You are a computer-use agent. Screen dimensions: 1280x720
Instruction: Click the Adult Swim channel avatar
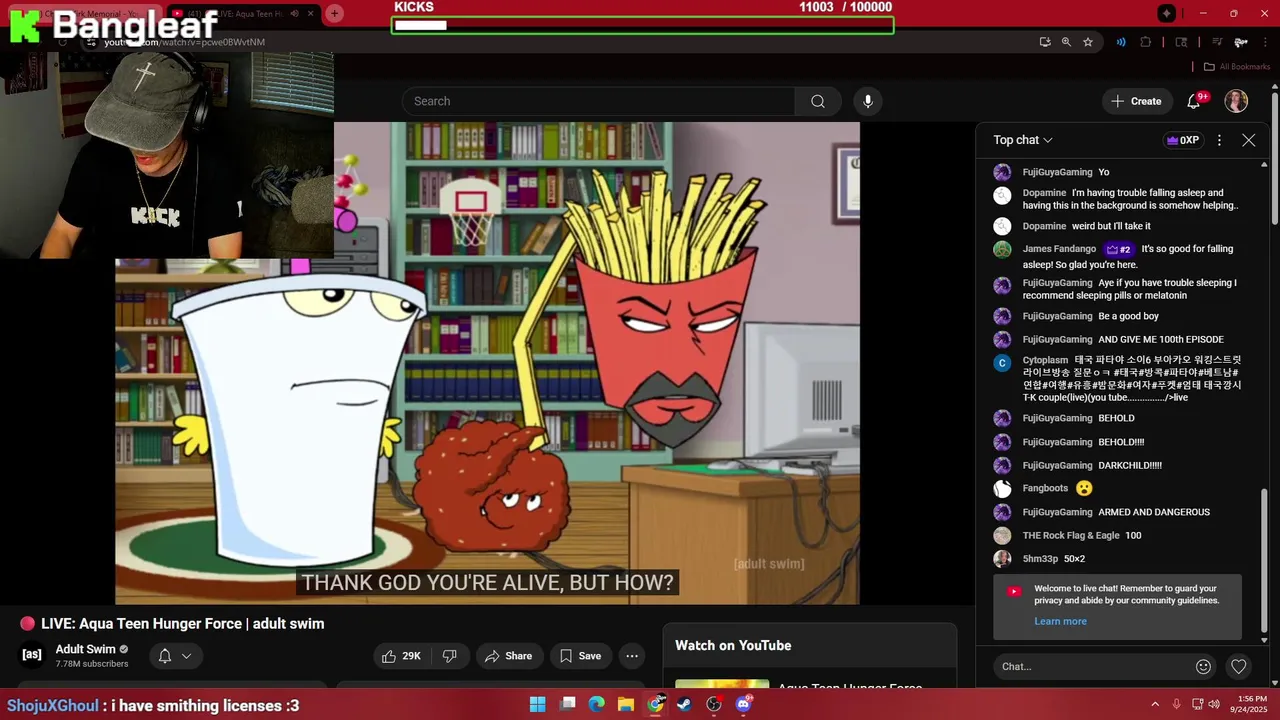[32, 655]
